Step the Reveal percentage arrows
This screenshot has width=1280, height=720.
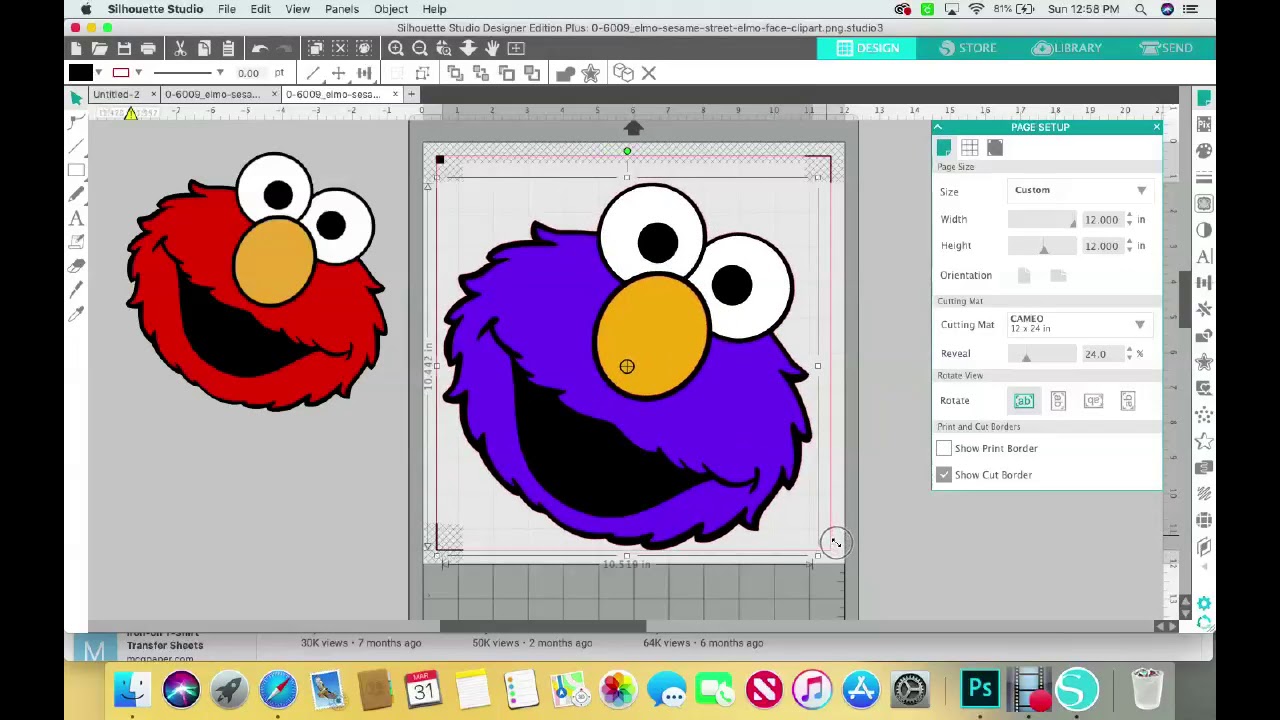click(x=1129, y=353)
